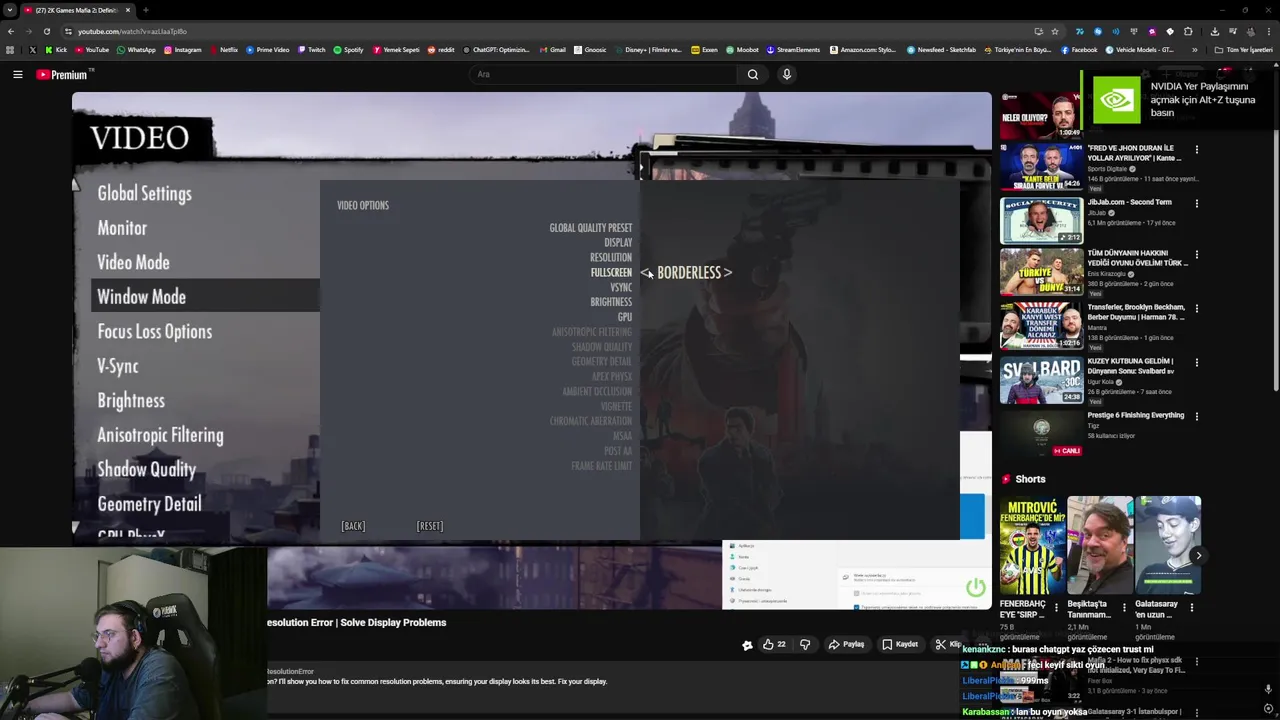Open the browser extensions puzzle icon
1280x720 pixels.
1188,31
